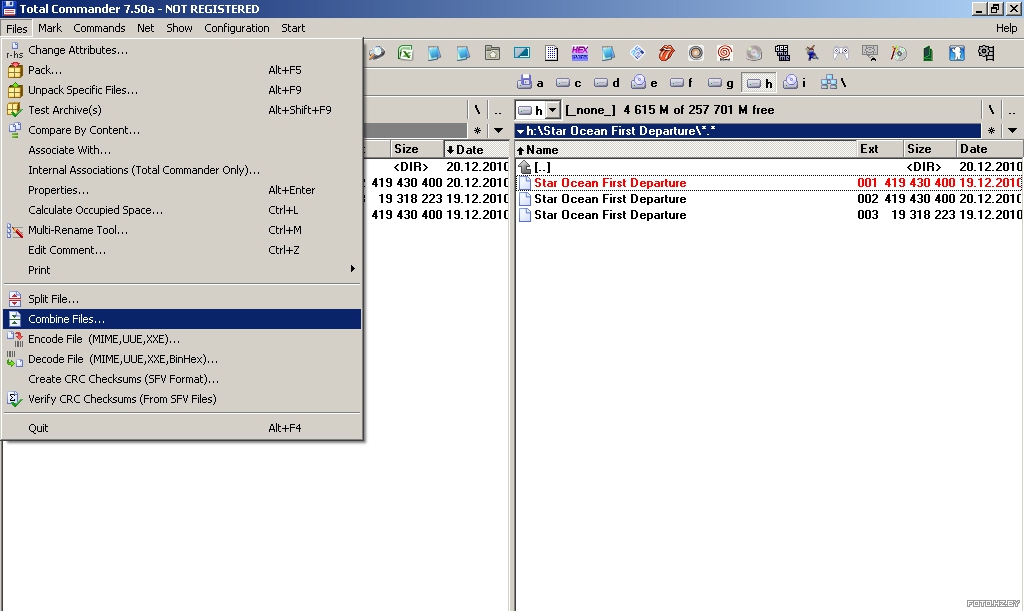The image size is (1024, 611).
Task: Switch to drive g
Action: [x=721, y=82]
